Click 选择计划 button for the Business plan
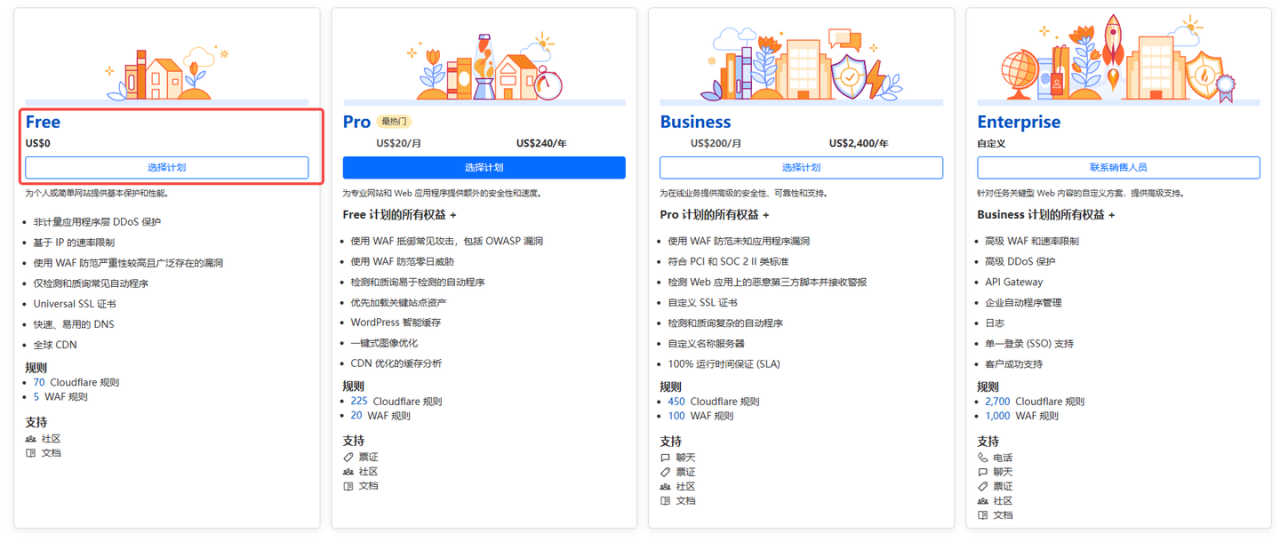 click(801, 167)
